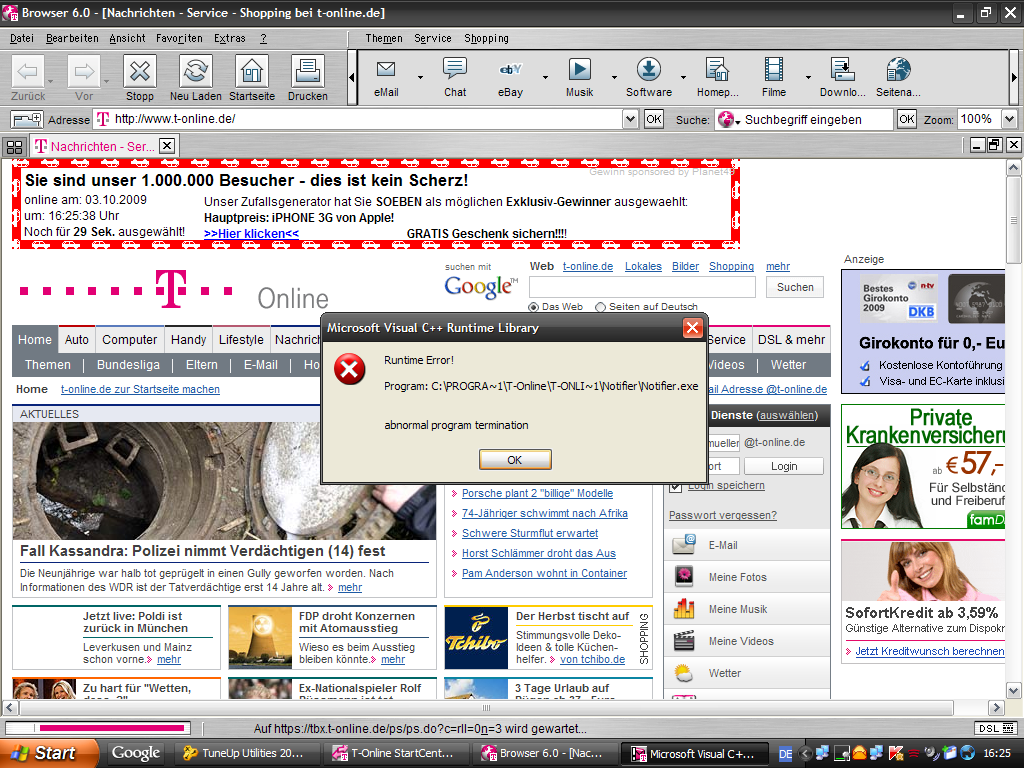This screenshot has width=1024, height=768.
Task: Click page loading progress bar
Action: (x=98, y=728)
